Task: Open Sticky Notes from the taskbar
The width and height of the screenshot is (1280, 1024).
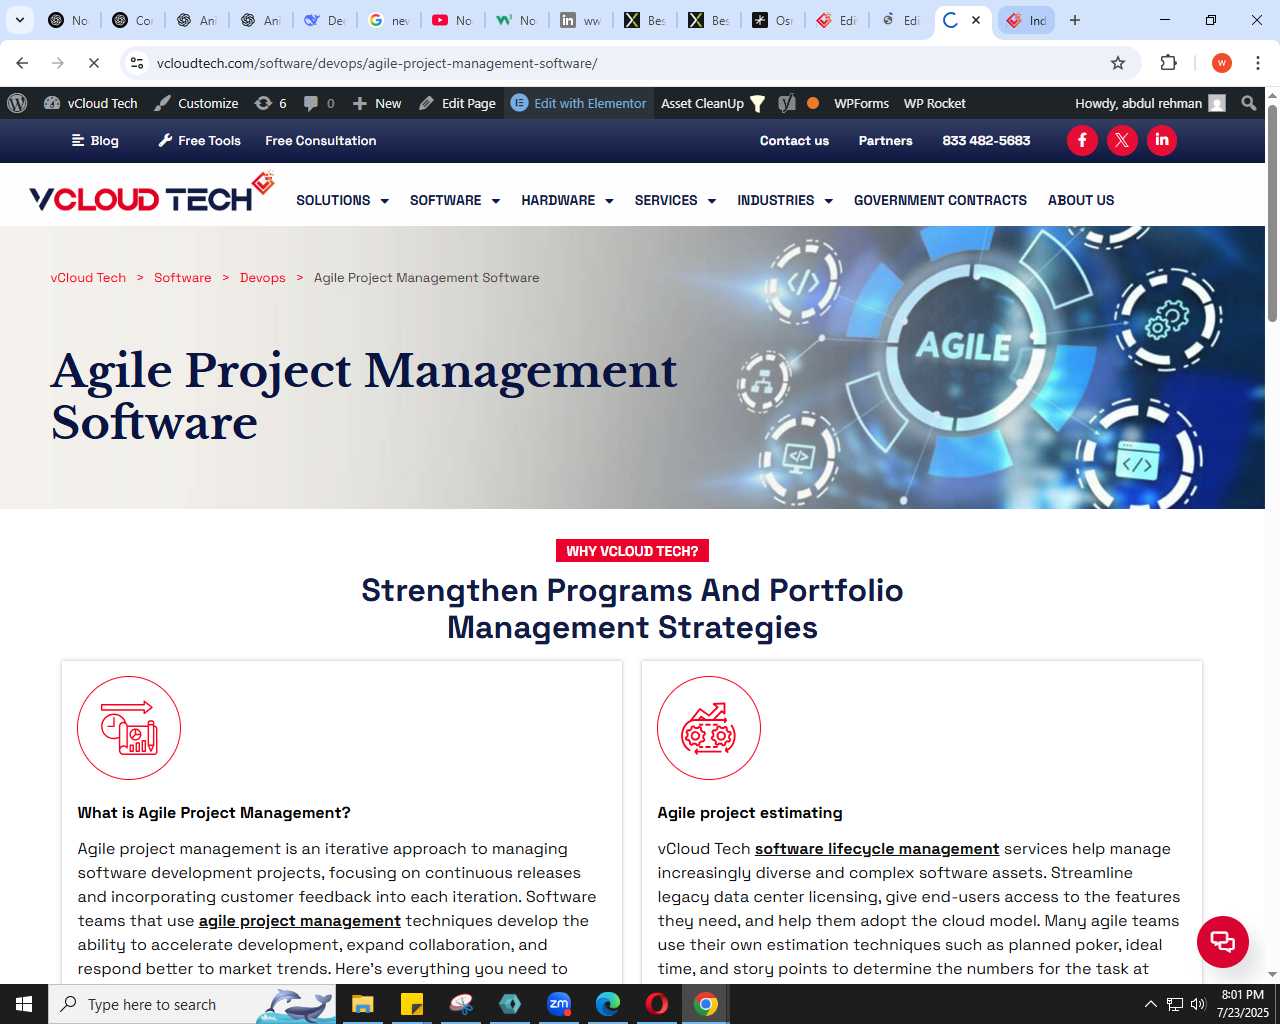Action: [411, 1004]
